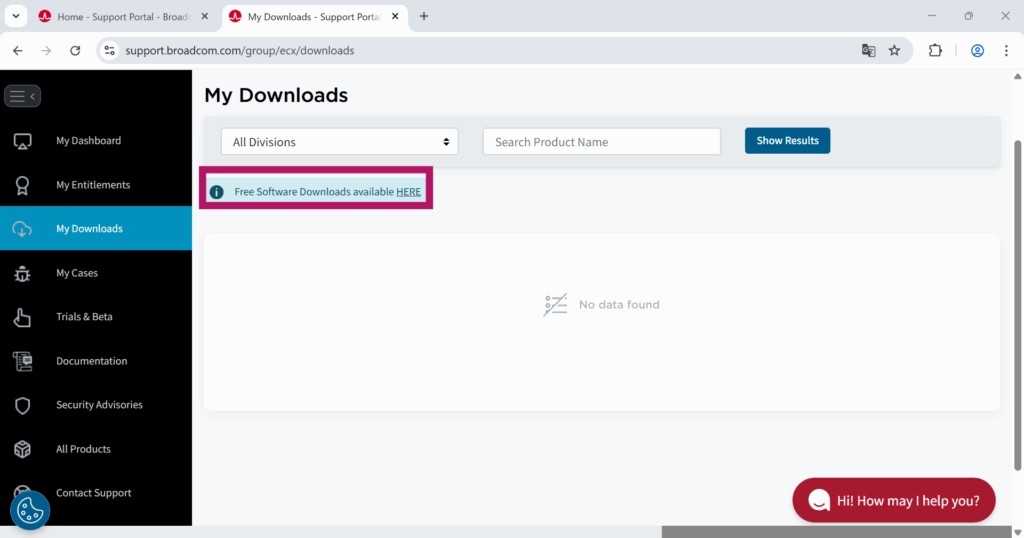Click the Security Advisories shield icon
This screenshot has height=538, width=1024.
[23, 405]
